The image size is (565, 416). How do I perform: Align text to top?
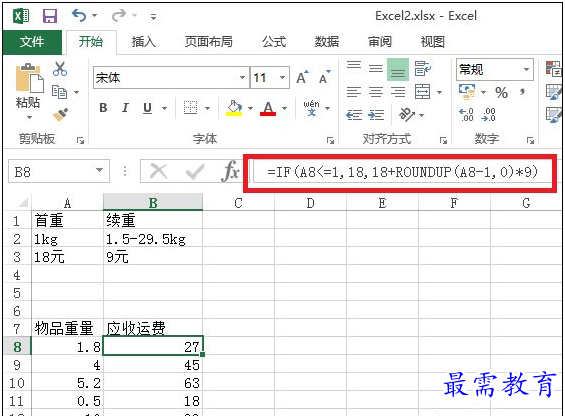click(354, 67)
